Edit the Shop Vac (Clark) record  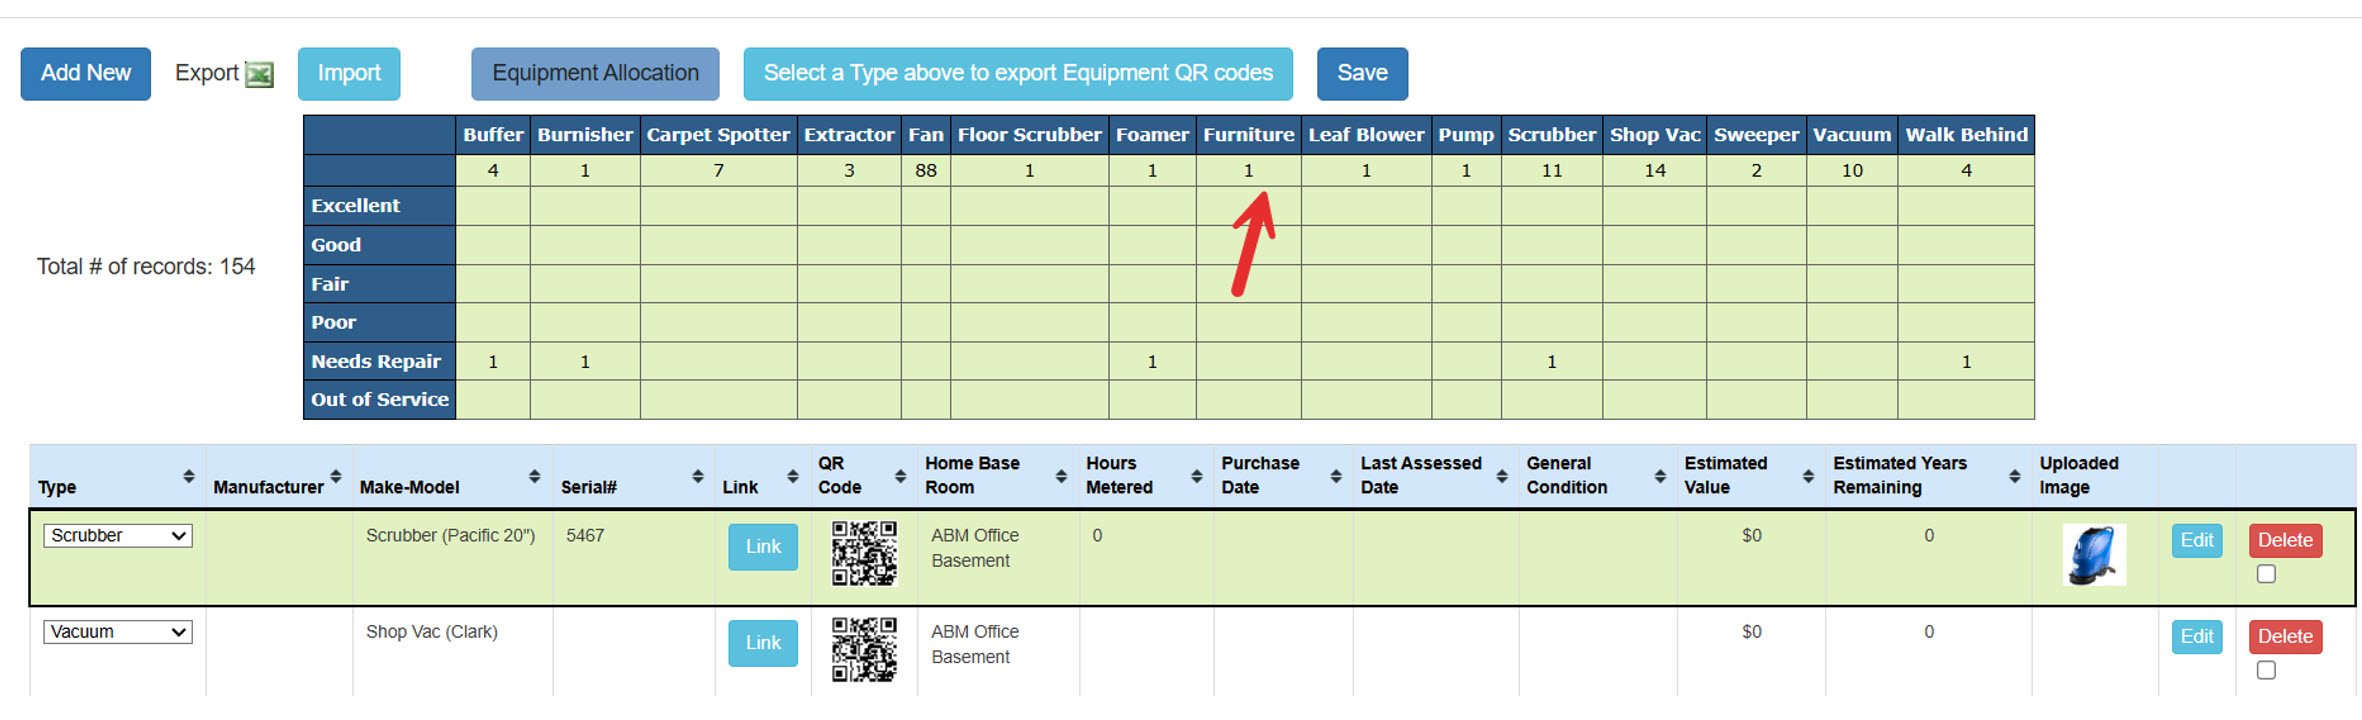(2197, 636)
